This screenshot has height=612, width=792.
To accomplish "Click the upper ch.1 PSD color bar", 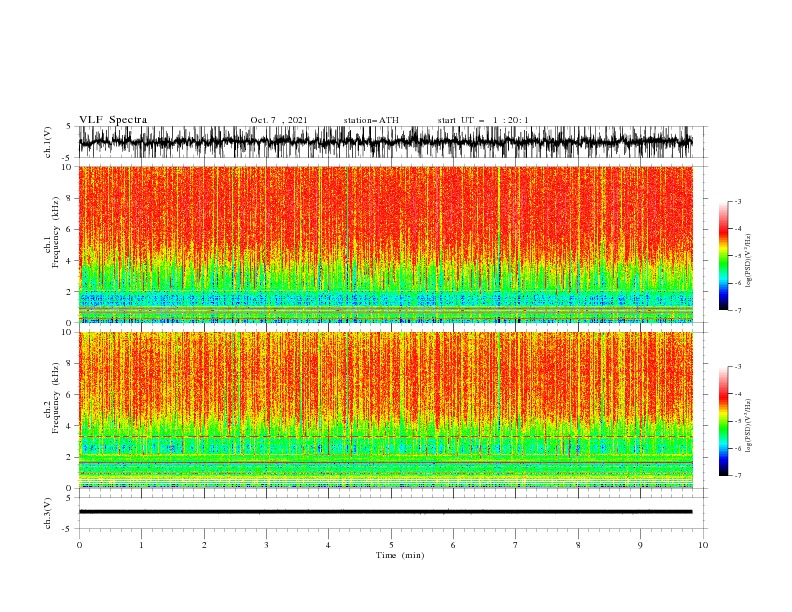I will point(724,256).
